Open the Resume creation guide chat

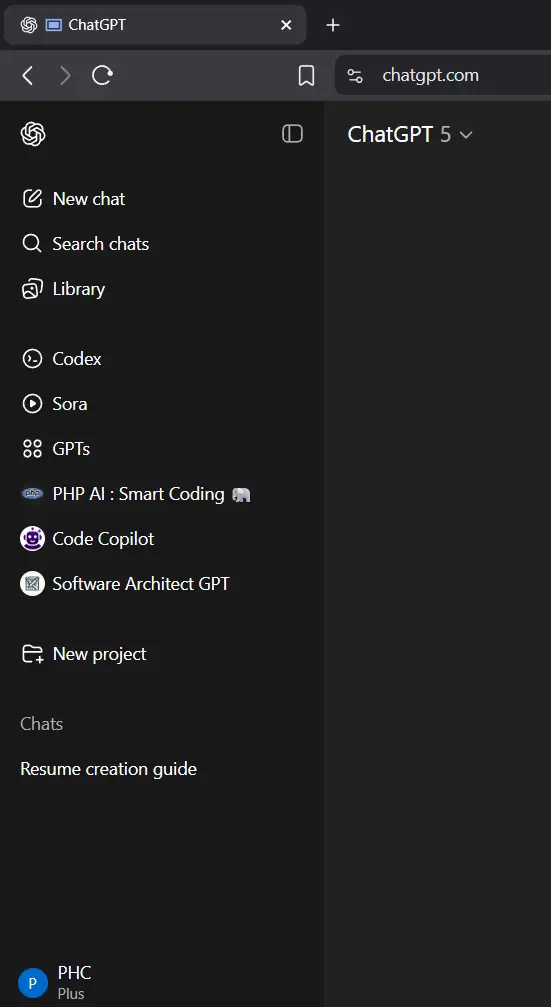click(x=162, y=769)
